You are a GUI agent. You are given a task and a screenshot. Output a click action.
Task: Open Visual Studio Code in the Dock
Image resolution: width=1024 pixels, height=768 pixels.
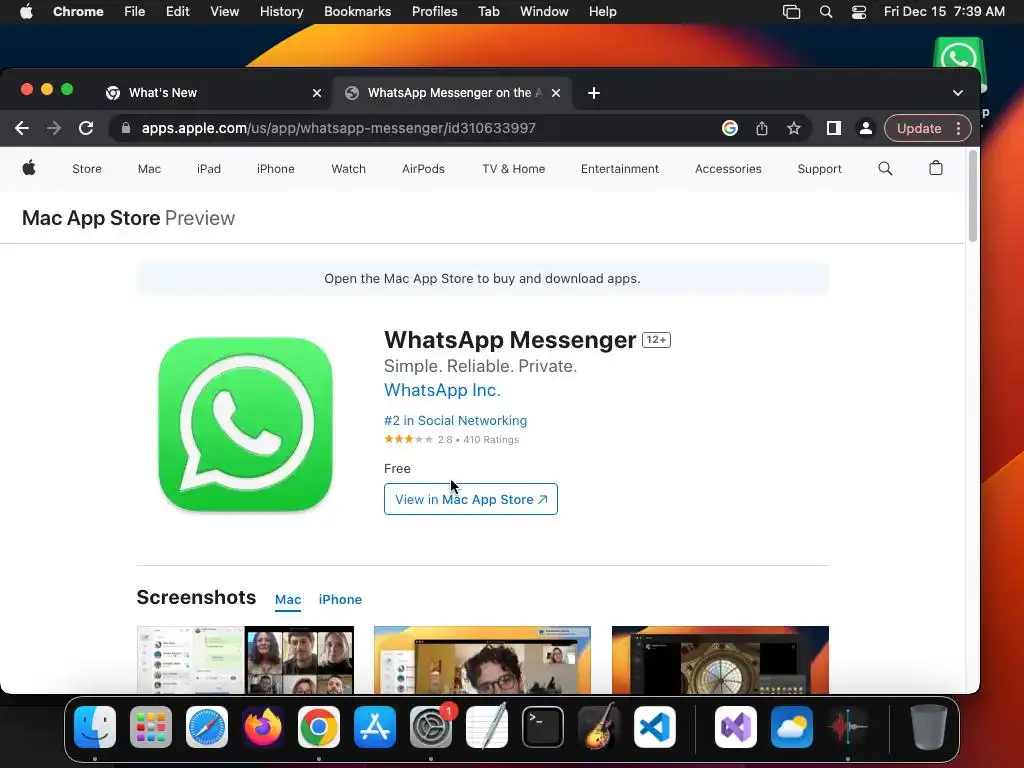coord(655,727)
